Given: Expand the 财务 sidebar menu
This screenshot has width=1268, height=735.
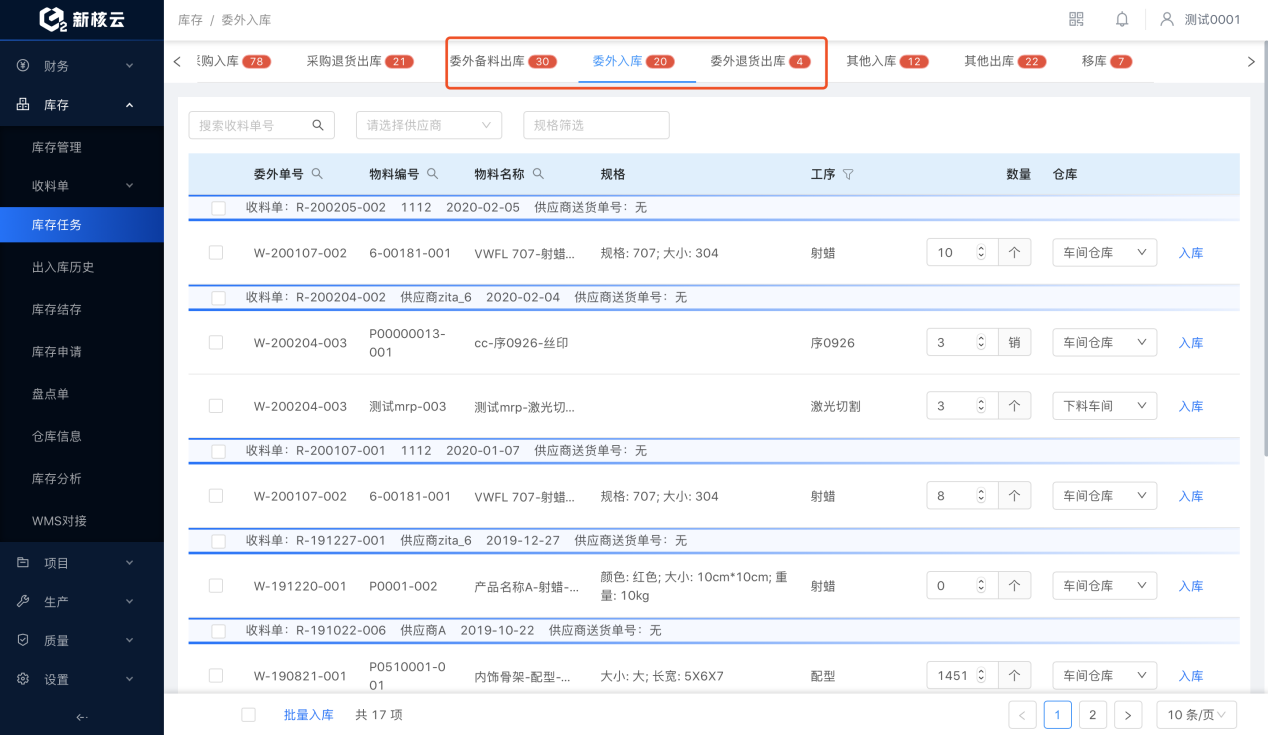Looking at the screenshot, I should coord(82,66).
